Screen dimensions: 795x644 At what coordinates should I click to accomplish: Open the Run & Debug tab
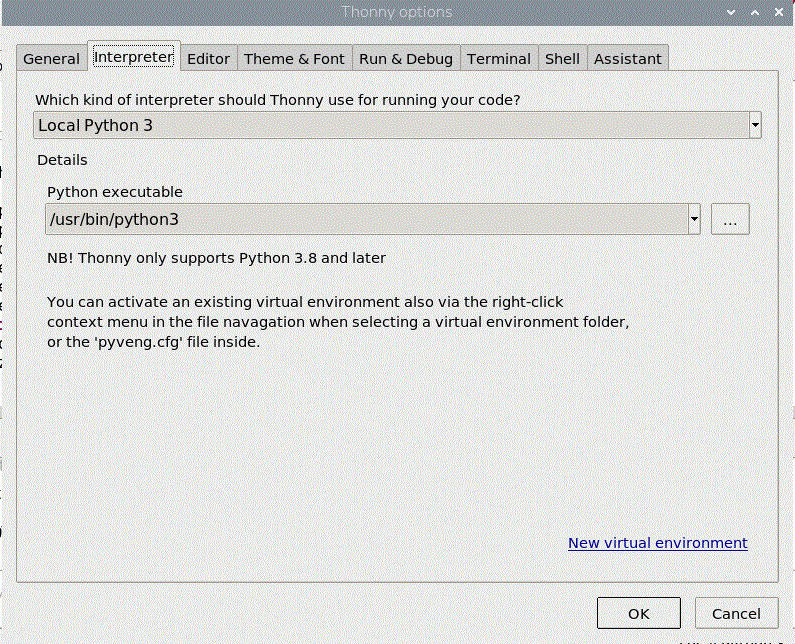coord(405,59)
